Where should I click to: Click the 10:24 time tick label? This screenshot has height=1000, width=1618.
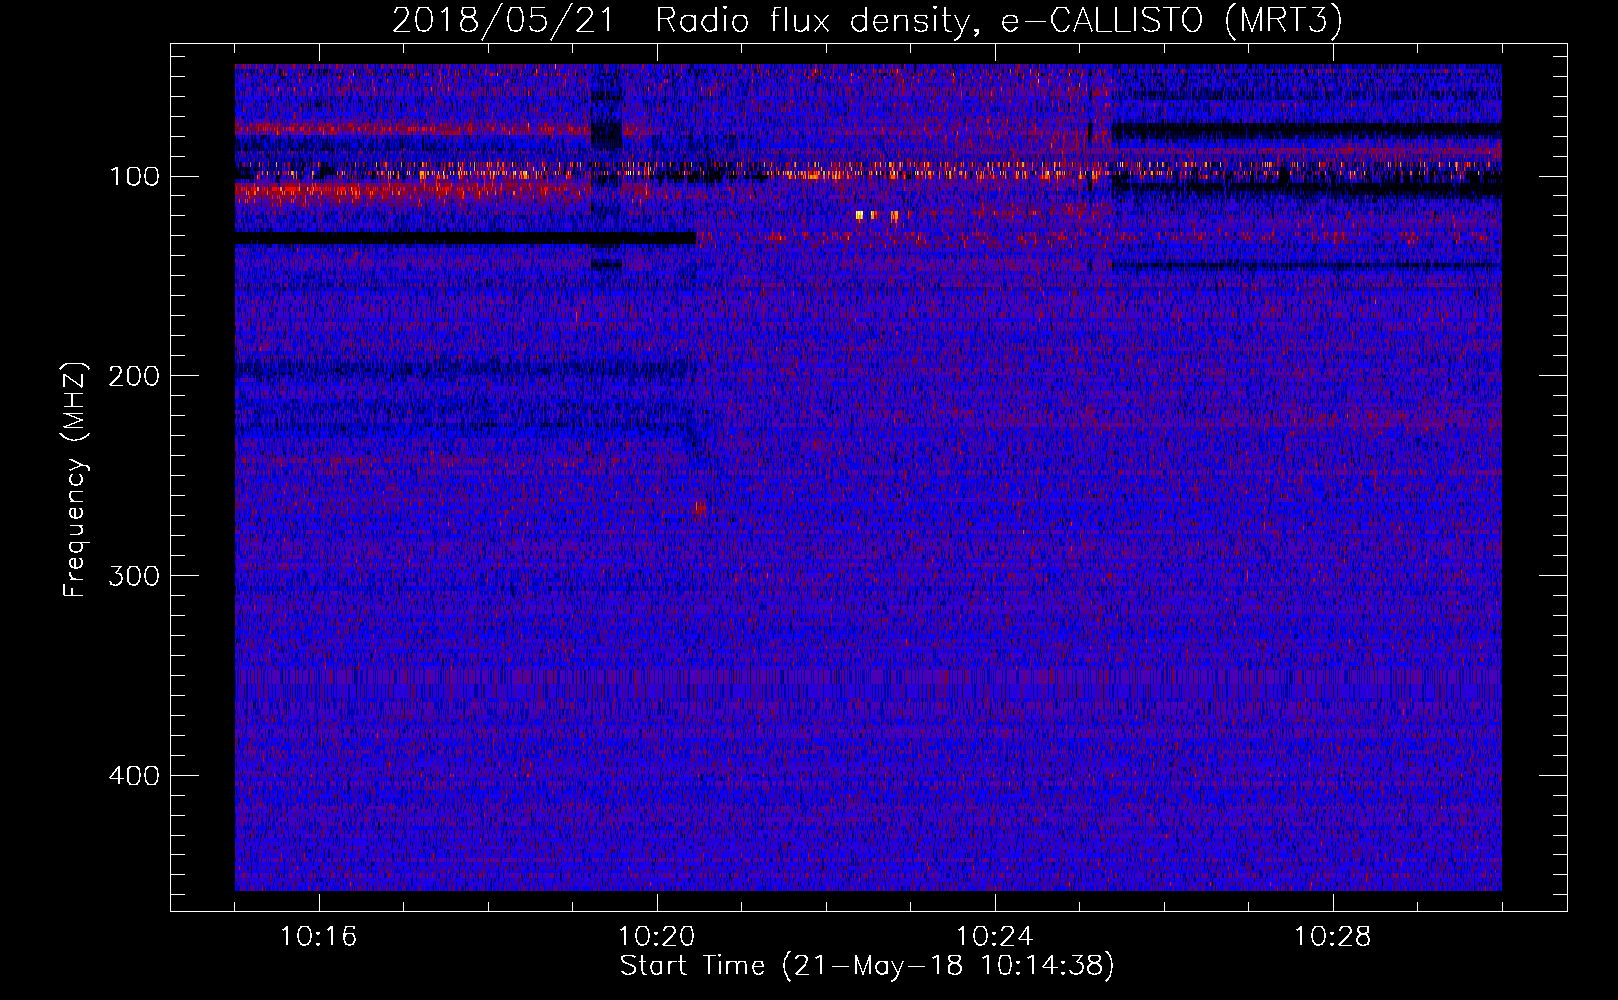(x=994, y=937)
